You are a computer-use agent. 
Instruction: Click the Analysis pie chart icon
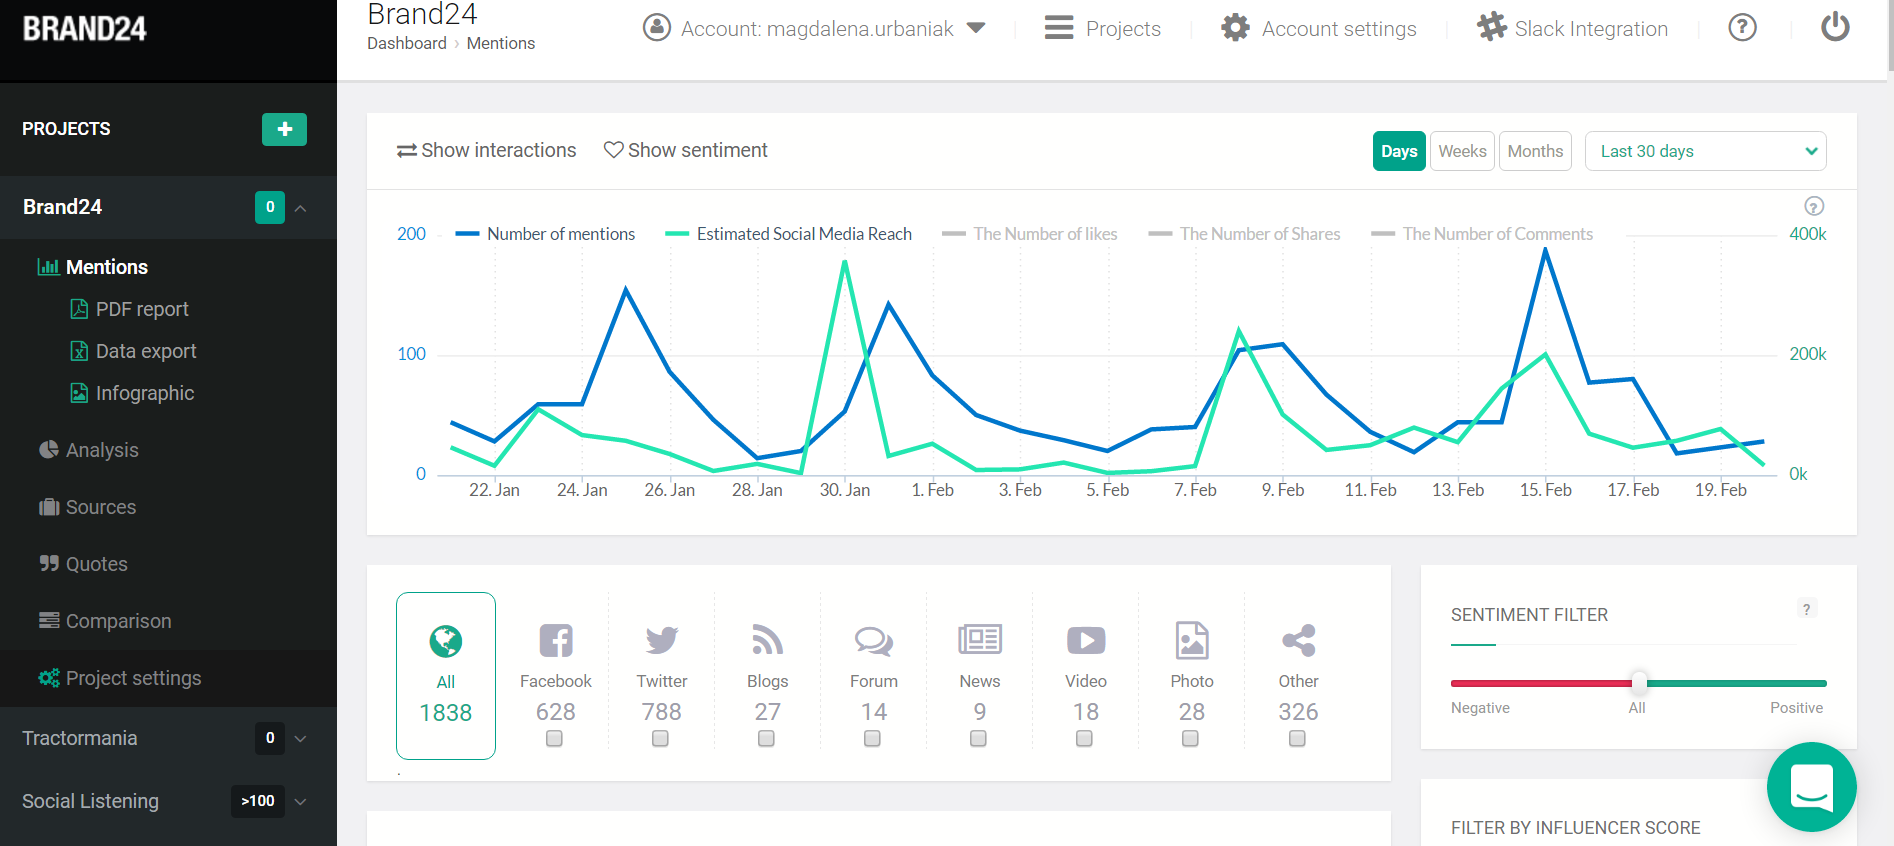[49, 450]
